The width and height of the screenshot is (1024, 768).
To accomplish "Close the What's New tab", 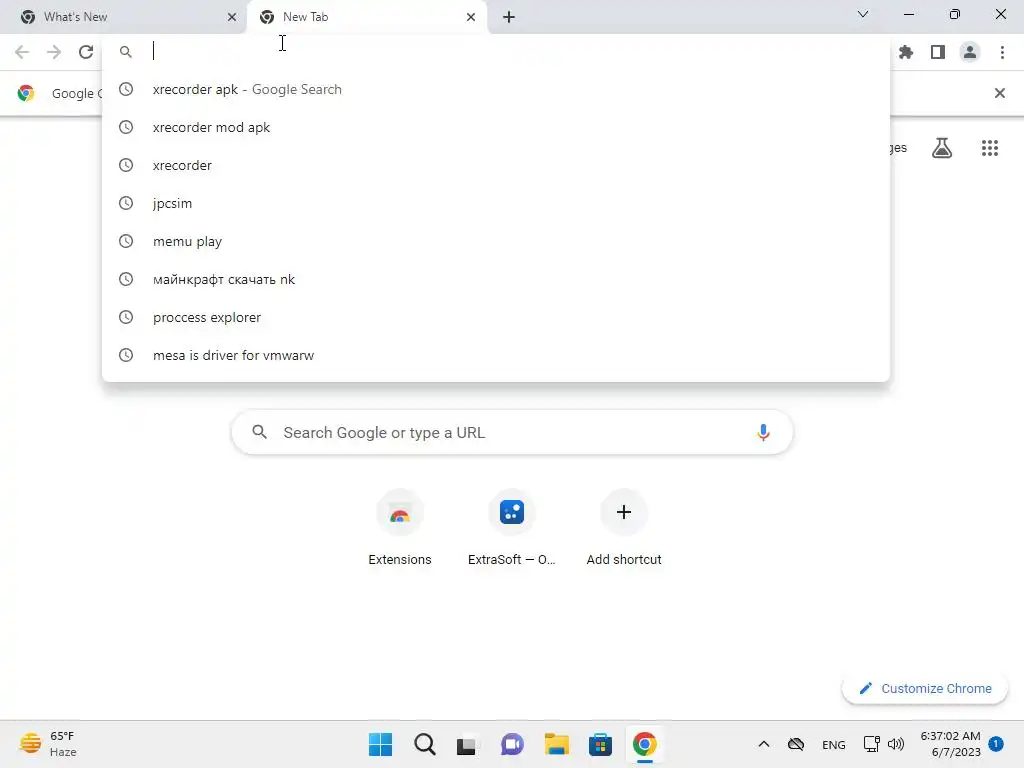I will pyautogui.click(x=232, y=18).
